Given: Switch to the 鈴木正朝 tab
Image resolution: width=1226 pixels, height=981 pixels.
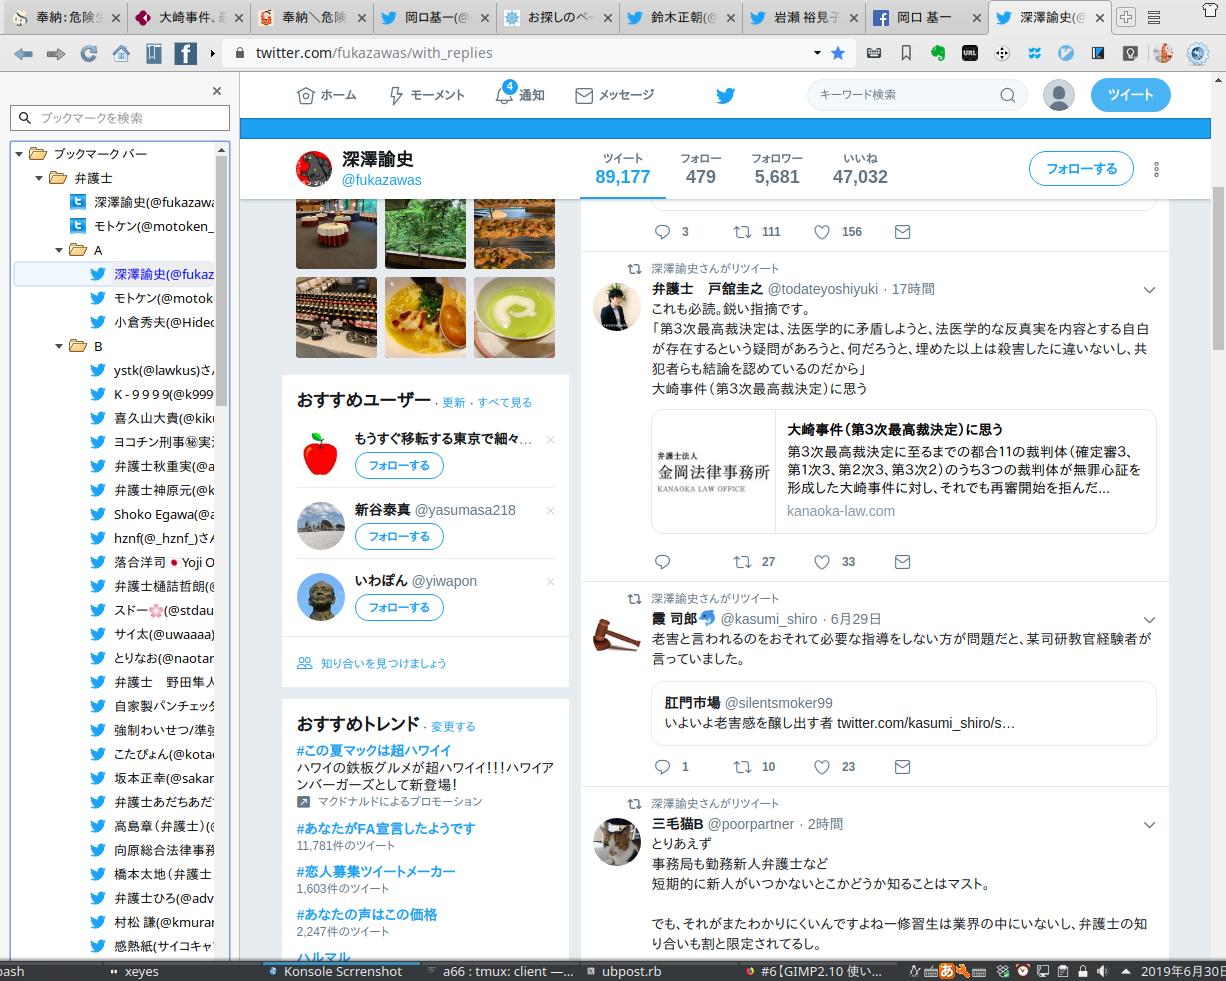Looking at the screenshot, I should coord(678,17).
